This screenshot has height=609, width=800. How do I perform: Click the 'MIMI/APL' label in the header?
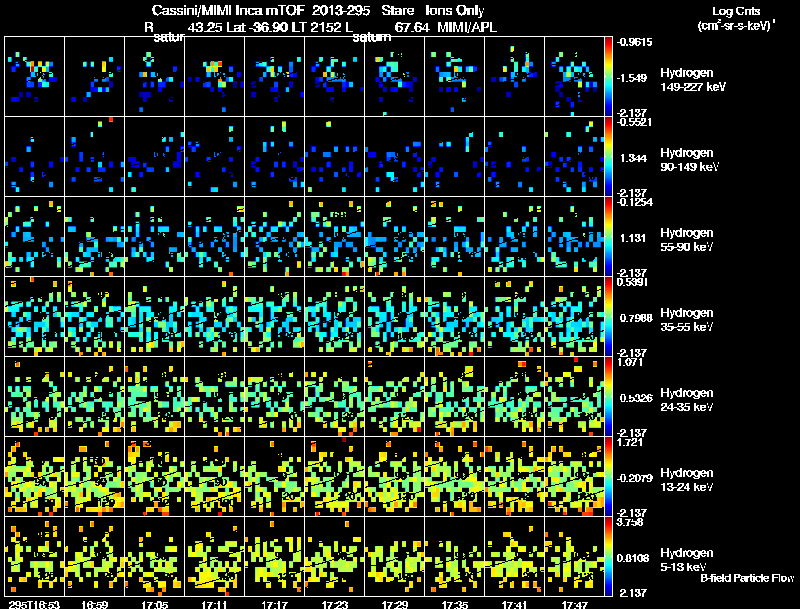pyautogui.click(x=467, y=28)
